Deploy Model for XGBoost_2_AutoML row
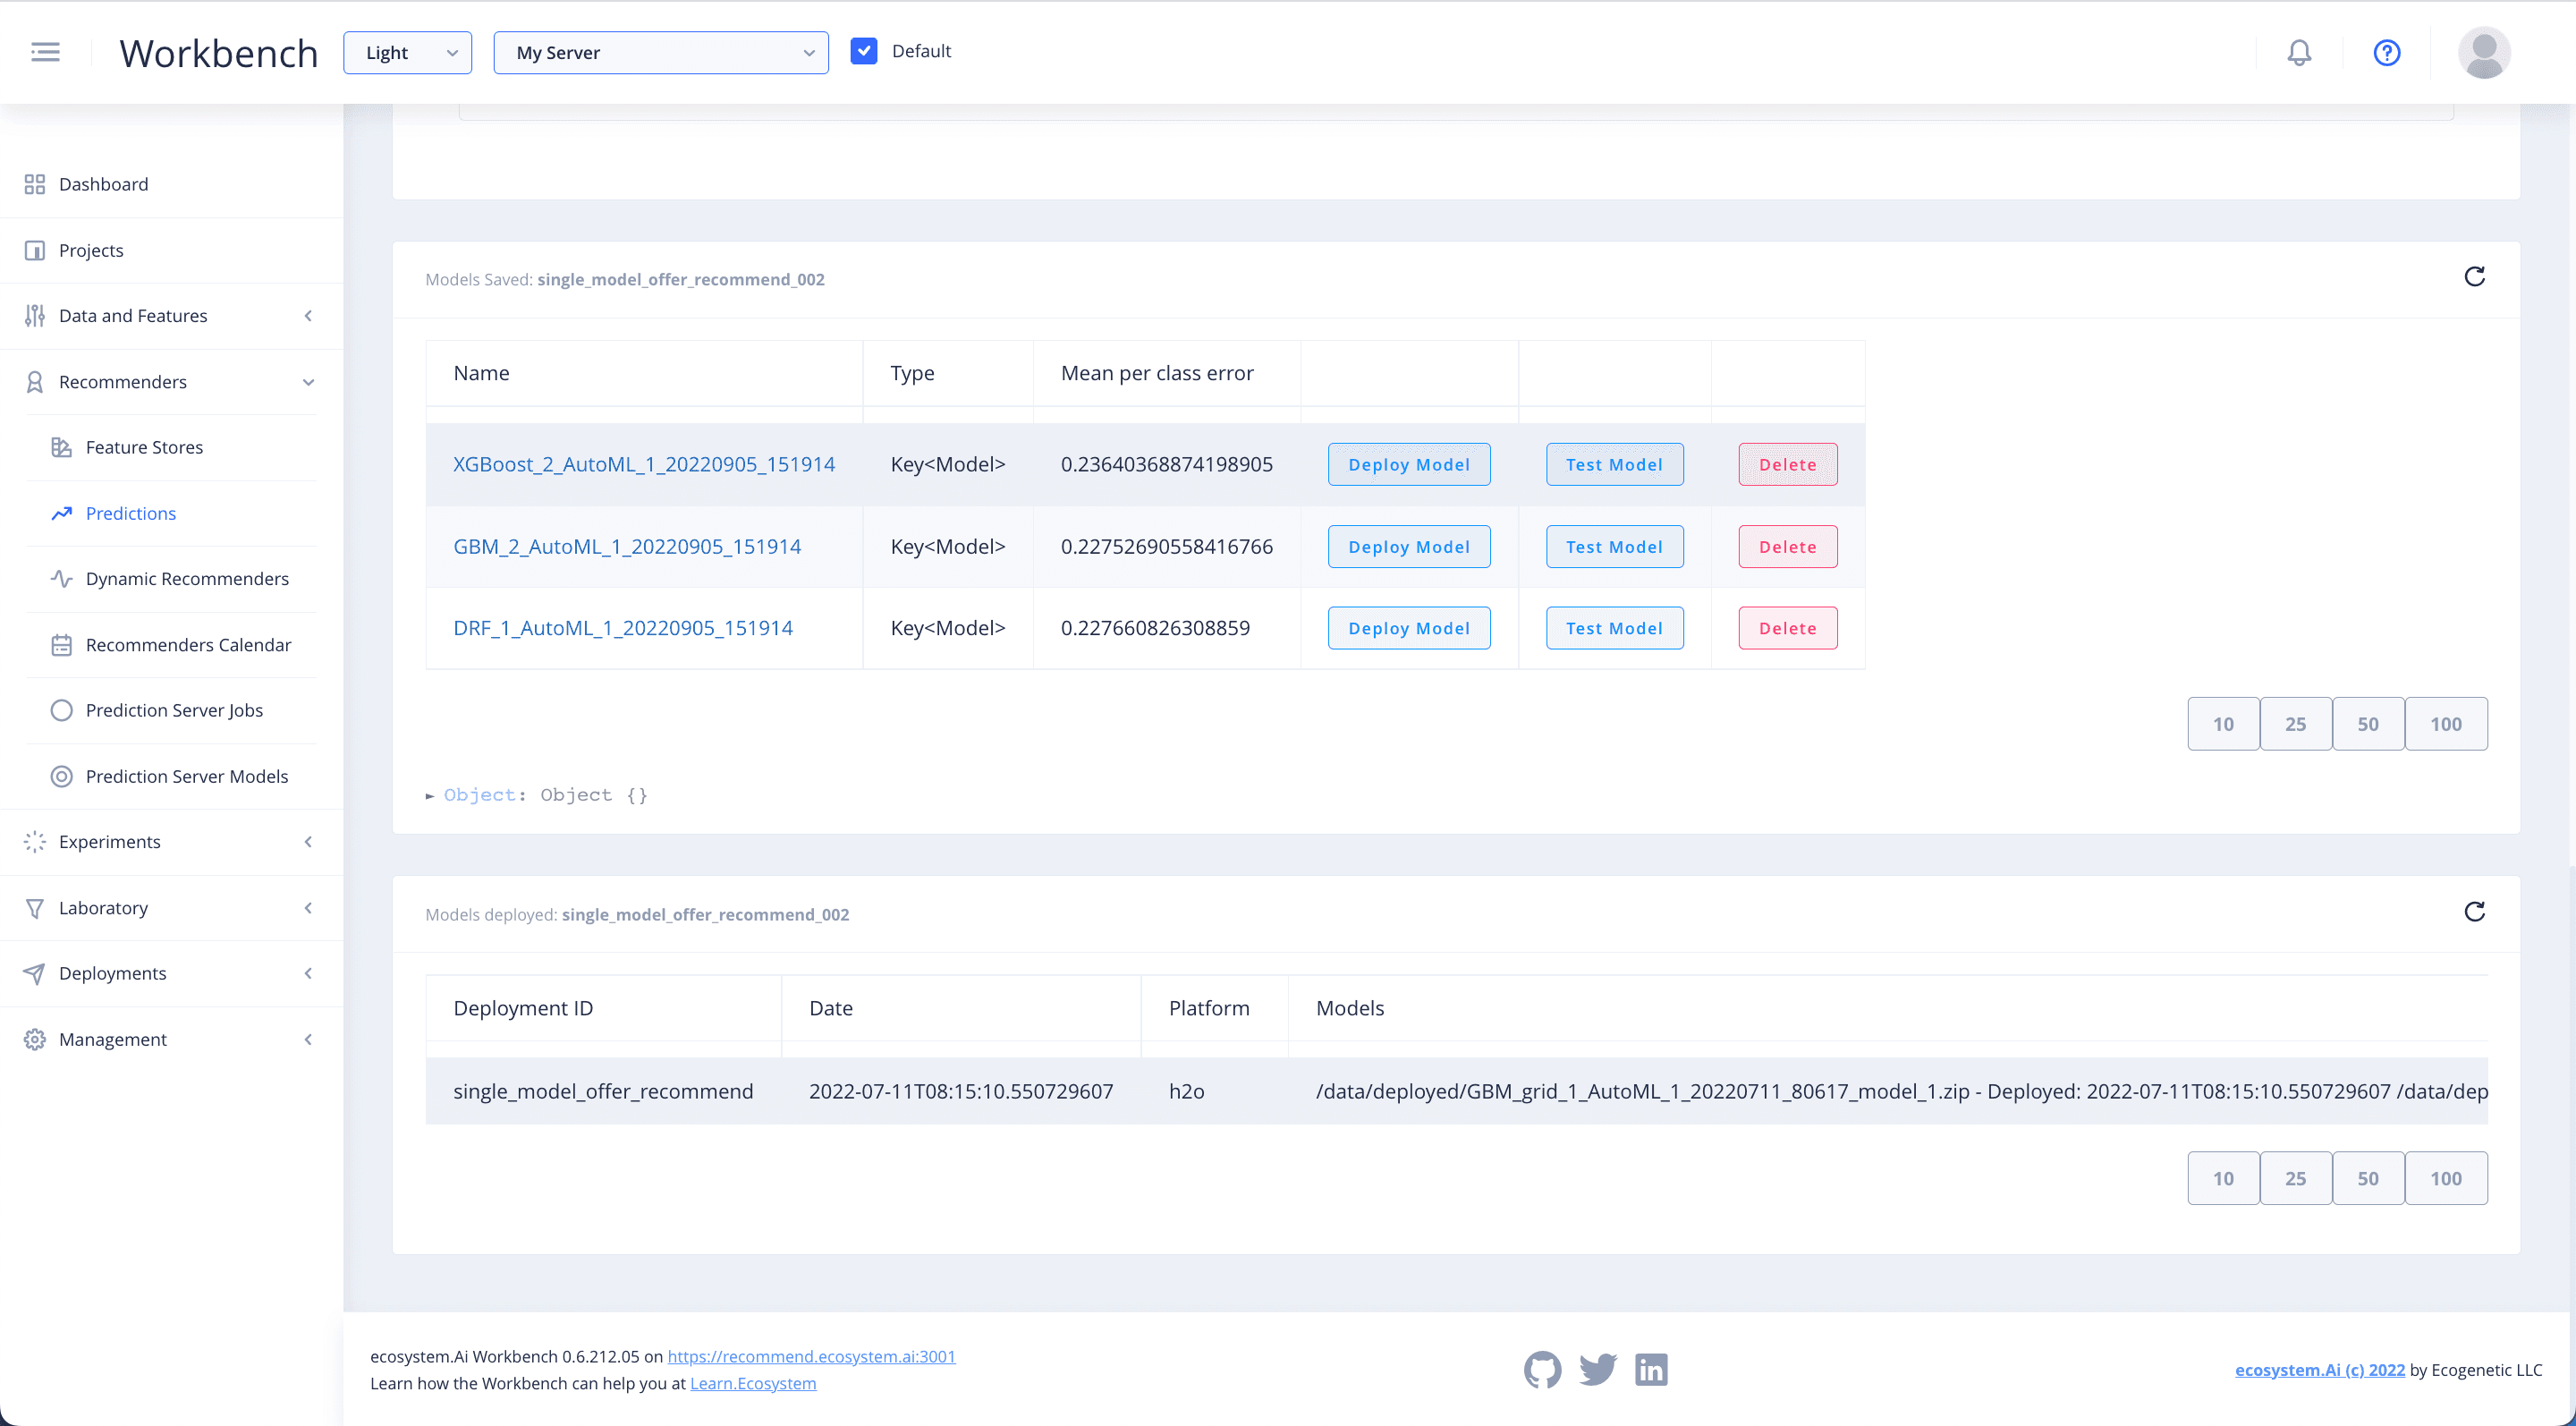 pyautogui.click(x=1408, y=465)
